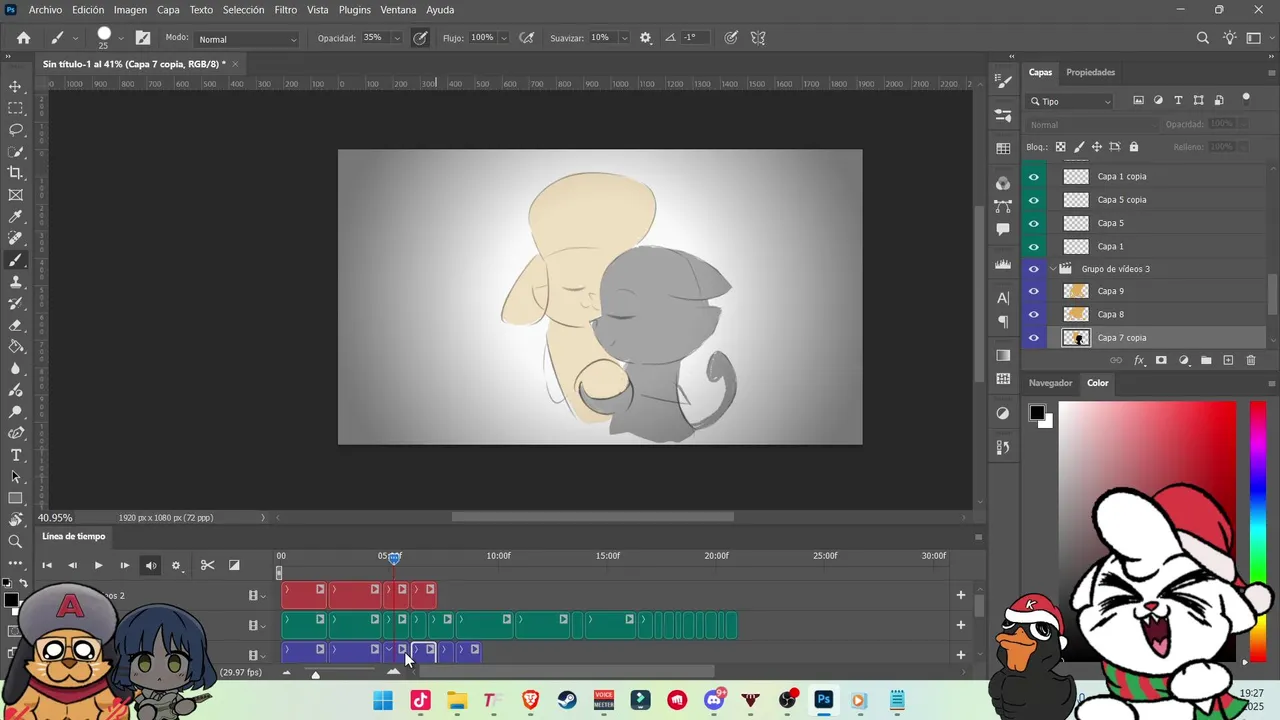This screenshot has width=1280, height=720.
Task: Open the Opacidad slider dropdown
Action: coord(397,38)
